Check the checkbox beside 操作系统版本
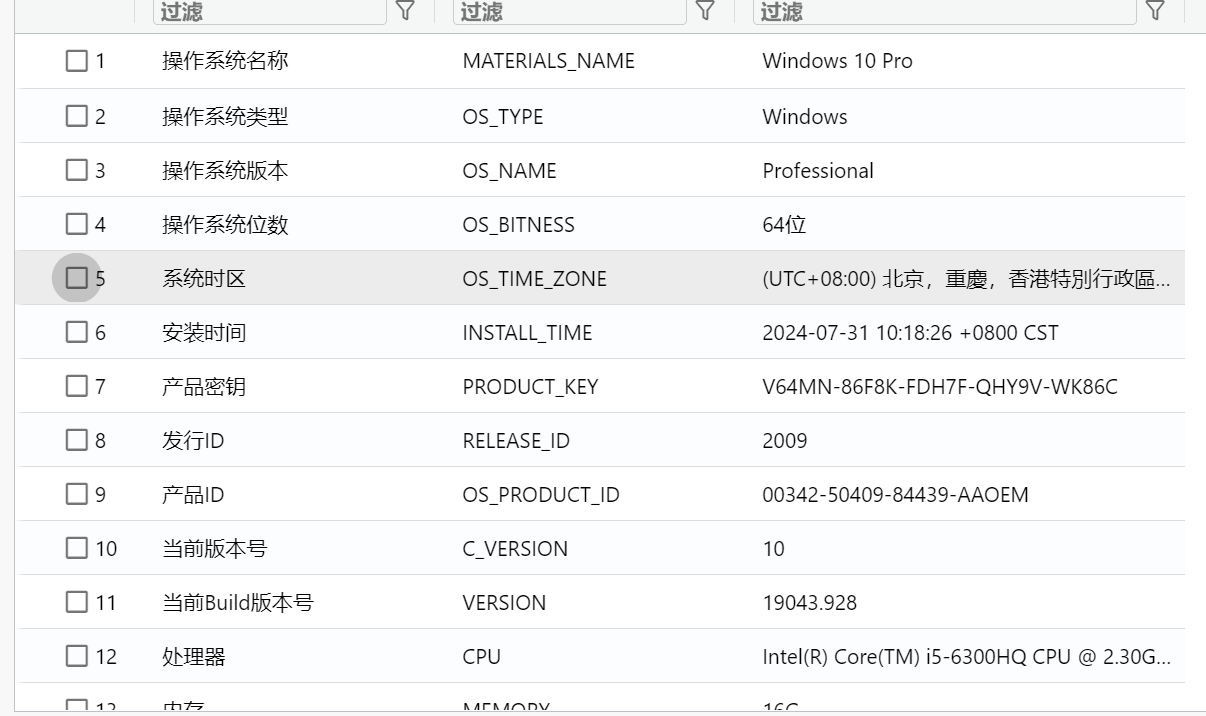 (77, 169)
